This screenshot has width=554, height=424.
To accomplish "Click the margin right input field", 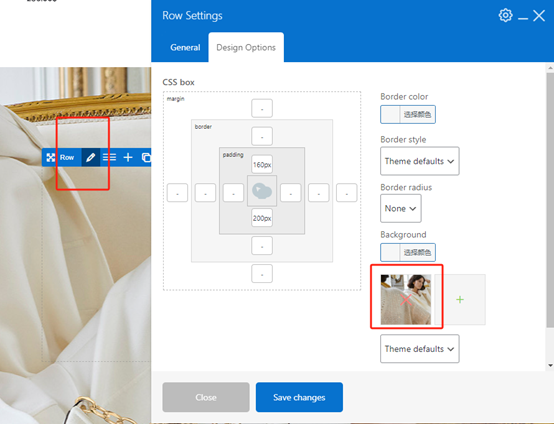I will click(346, 193).
